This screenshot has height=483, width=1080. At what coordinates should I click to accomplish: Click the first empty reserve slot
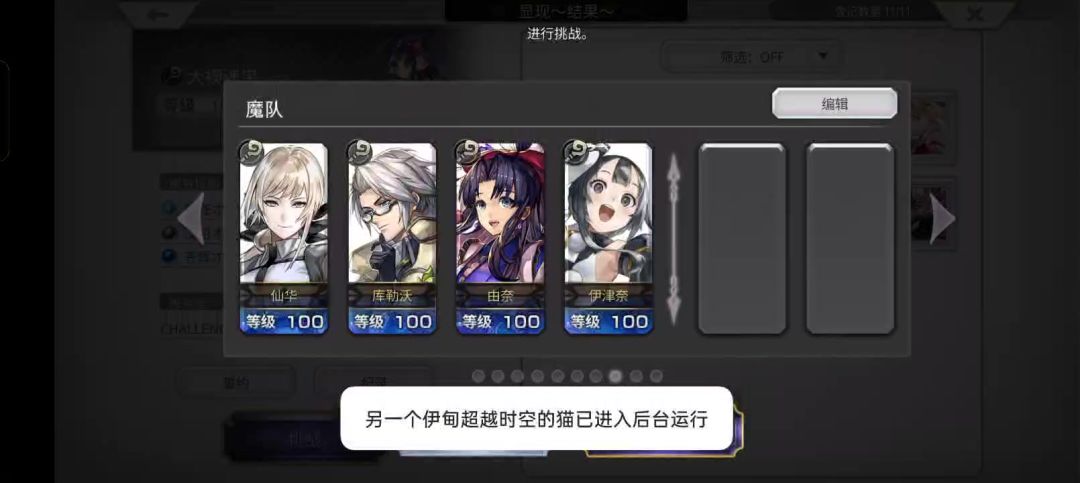click(742, 238)
